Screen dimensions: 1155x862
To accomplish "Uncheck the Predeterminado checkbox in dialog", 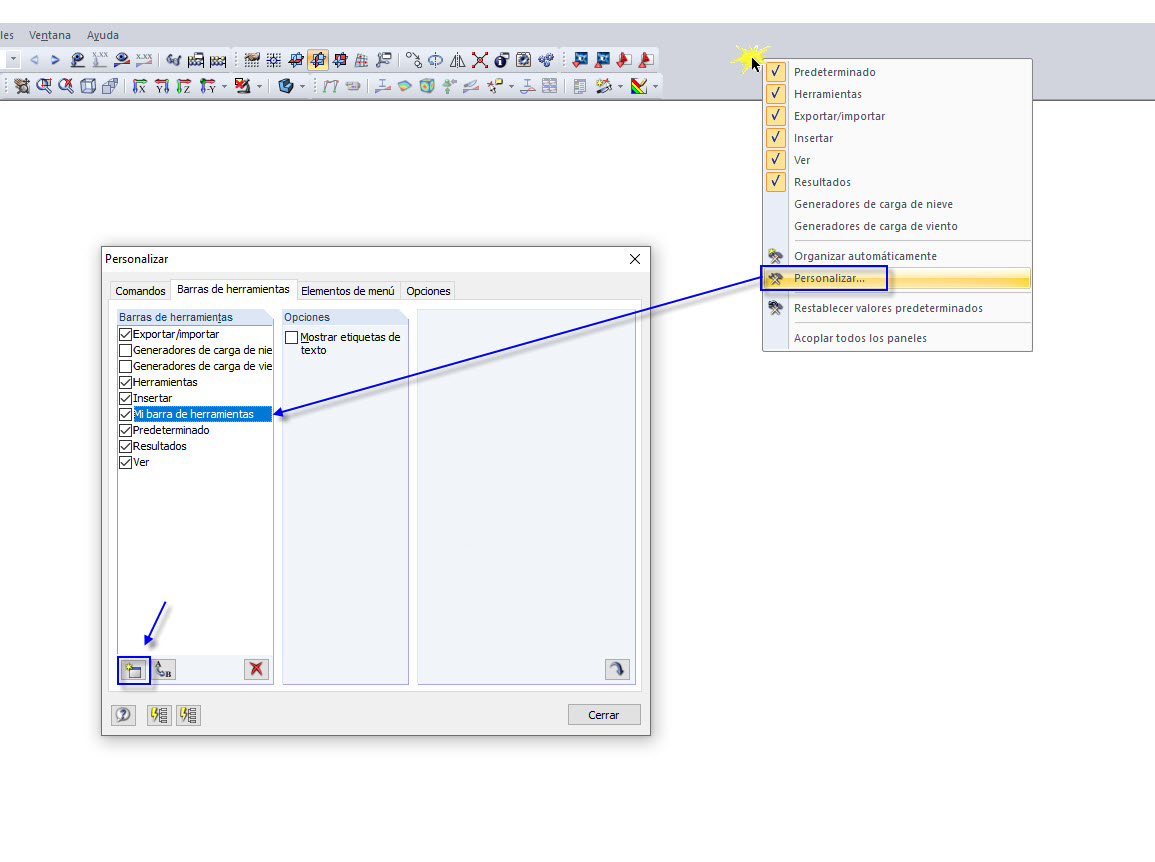I will [x=125, y=430].
